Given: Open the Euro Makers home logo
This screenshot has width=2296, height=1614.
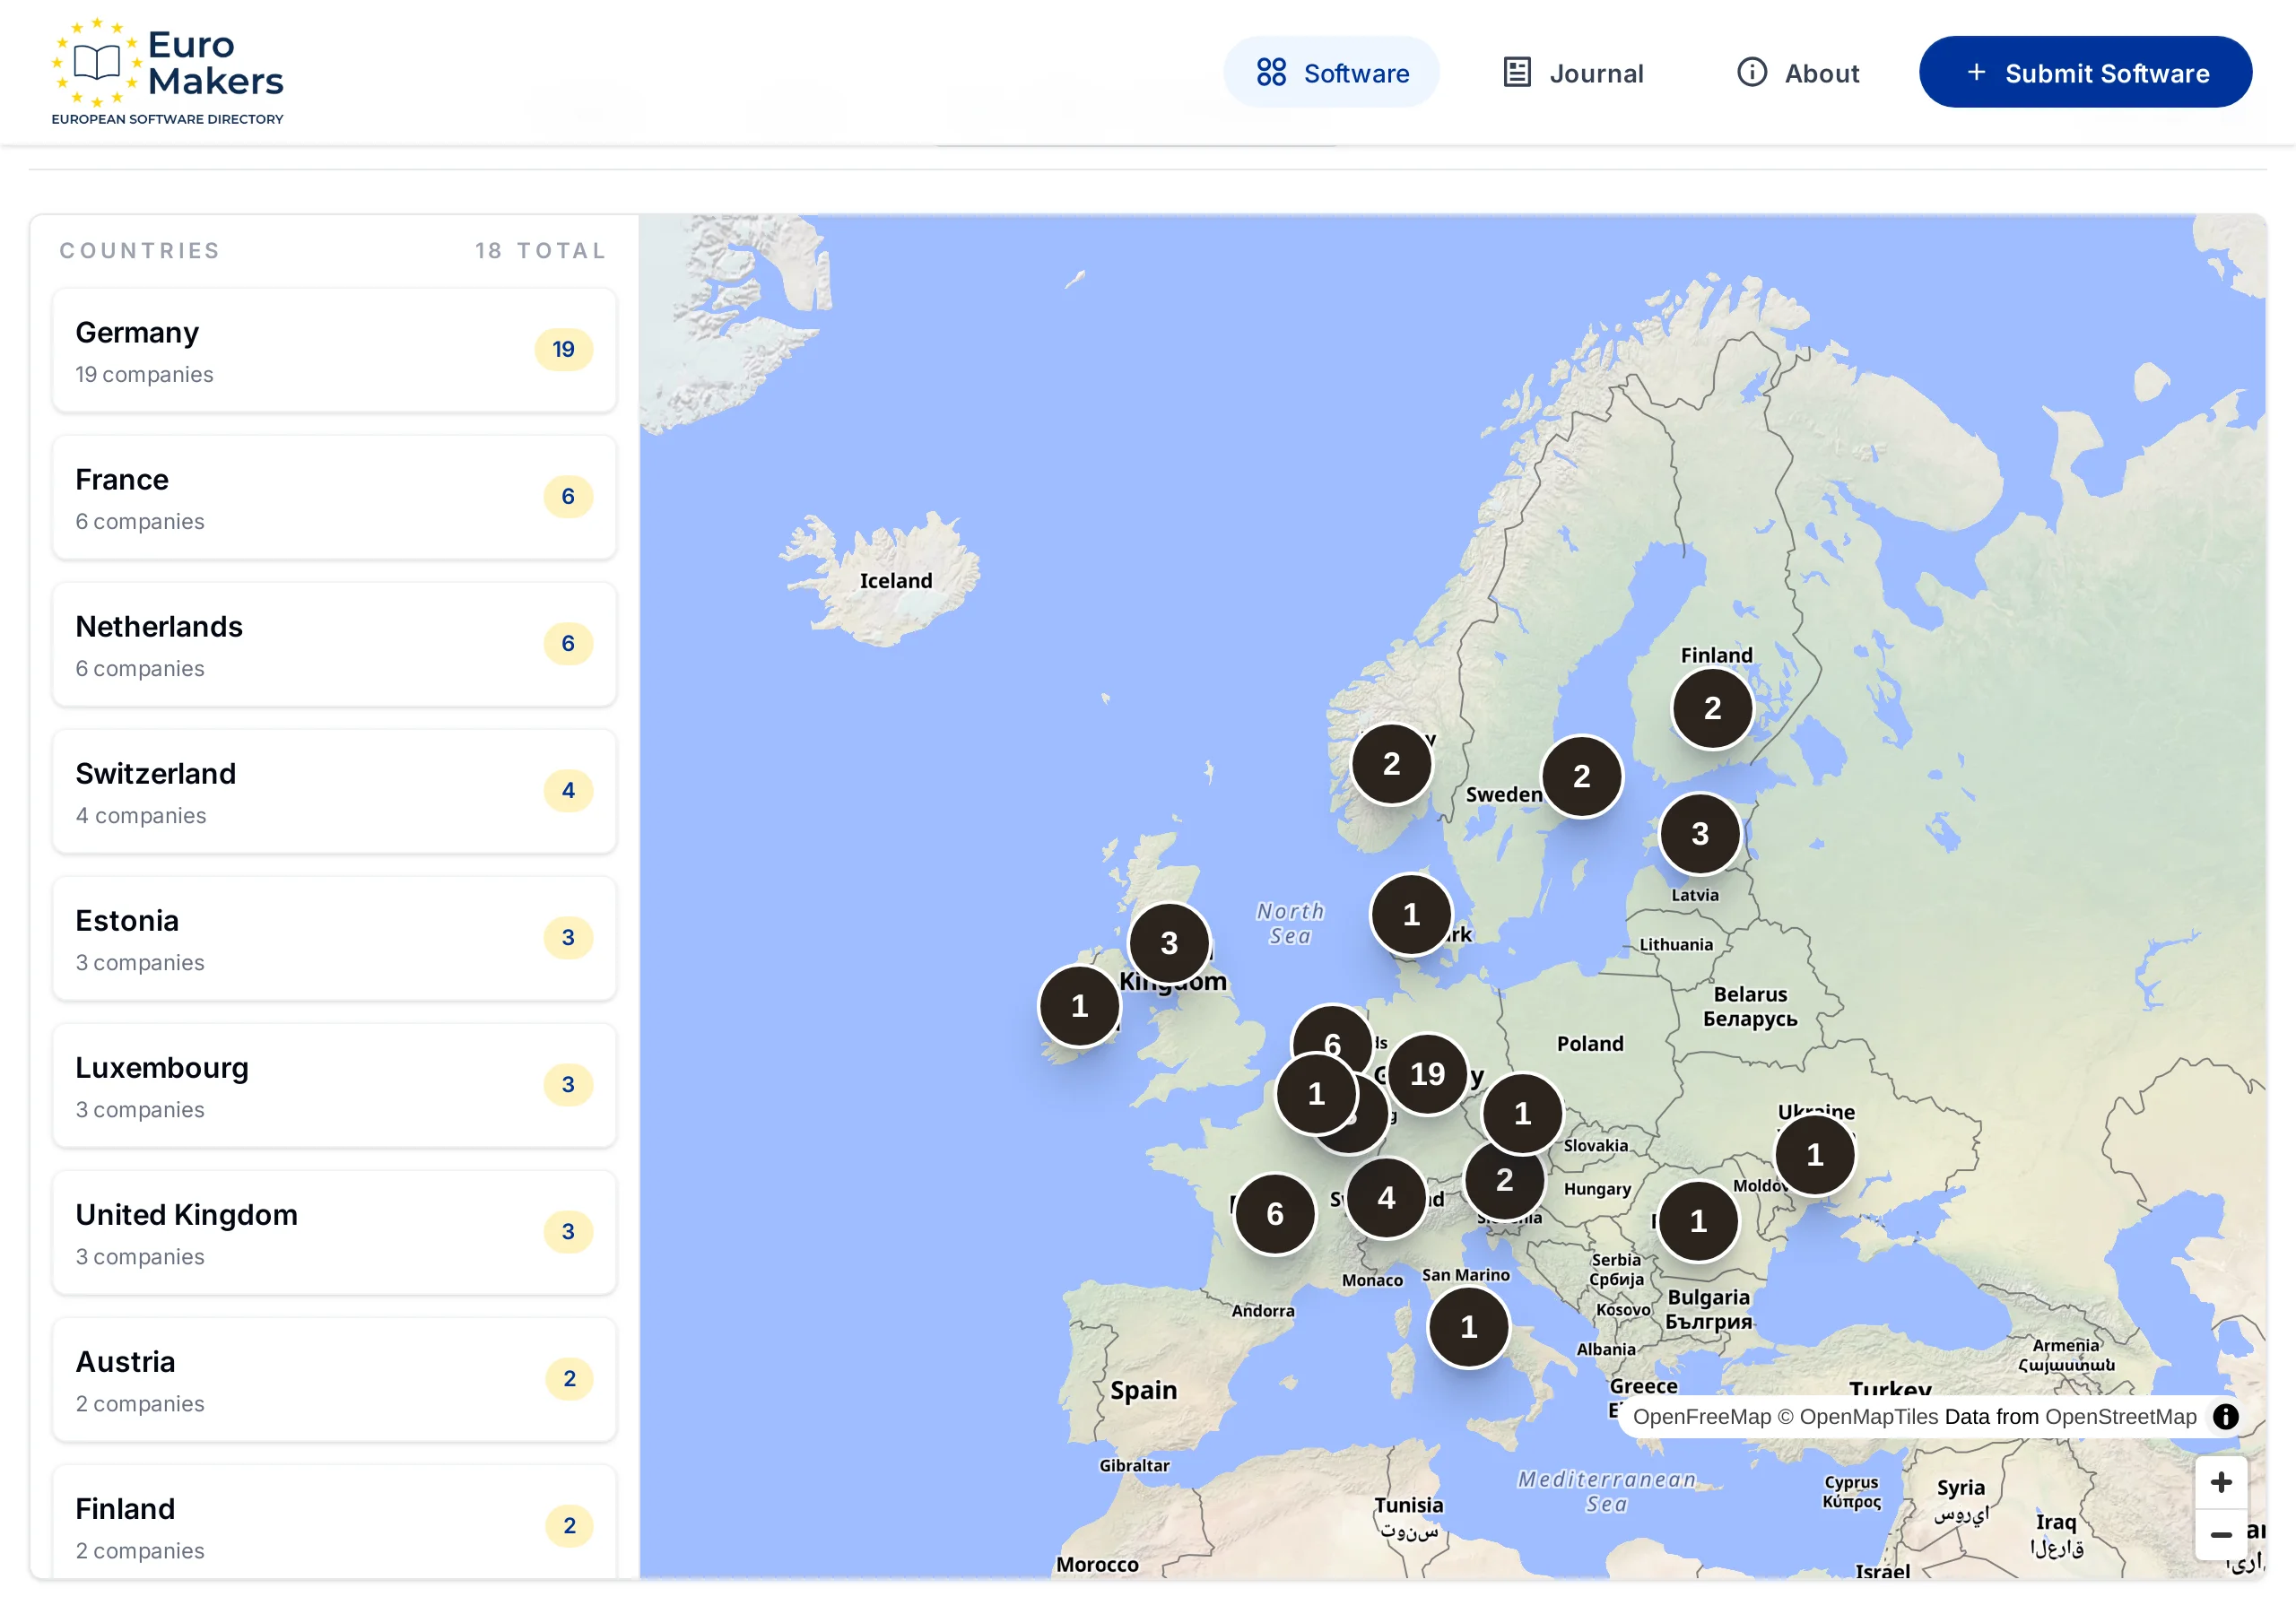Looking at the screenshot, I should 168,72.
